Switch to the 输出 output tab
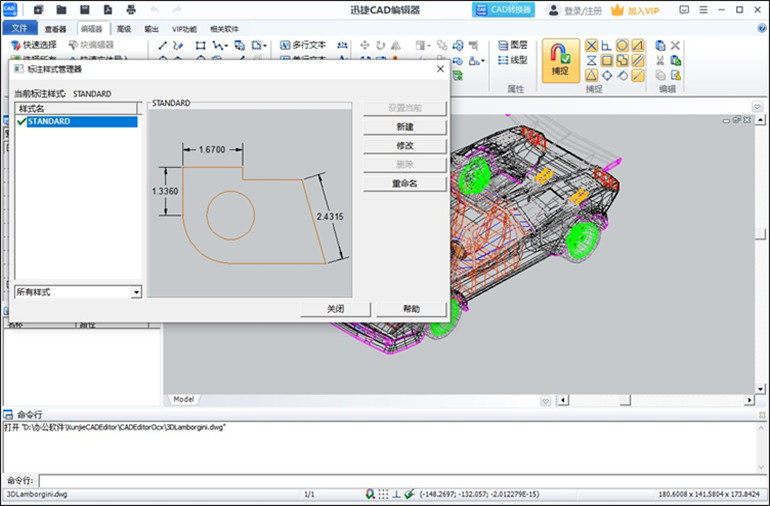This screenshot has width=770, height=506. (151, 29)
